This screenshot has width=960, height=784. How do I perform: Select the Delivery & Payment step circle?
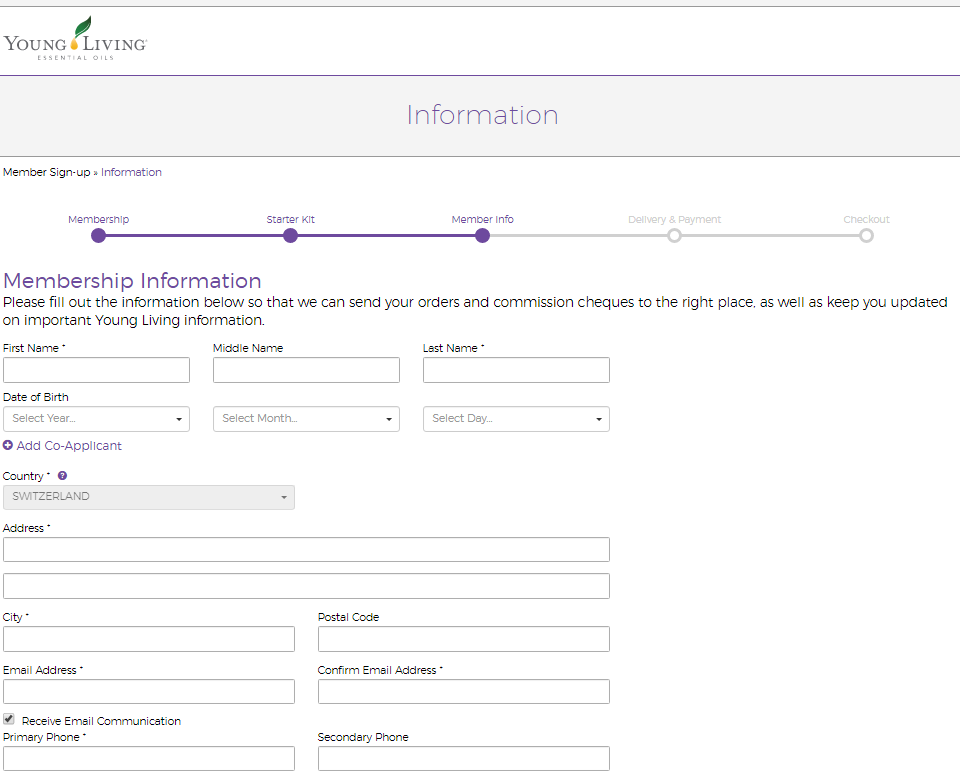674,236
